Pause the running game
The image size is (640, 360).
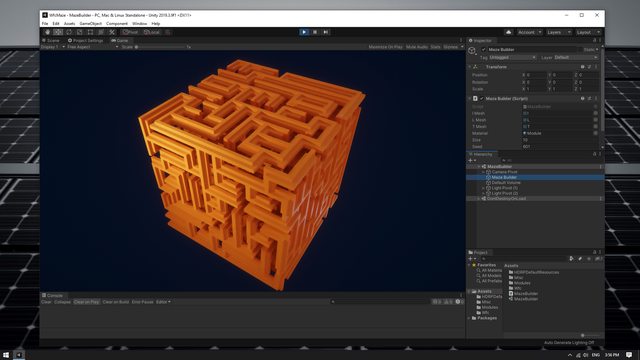click(315, 32)
